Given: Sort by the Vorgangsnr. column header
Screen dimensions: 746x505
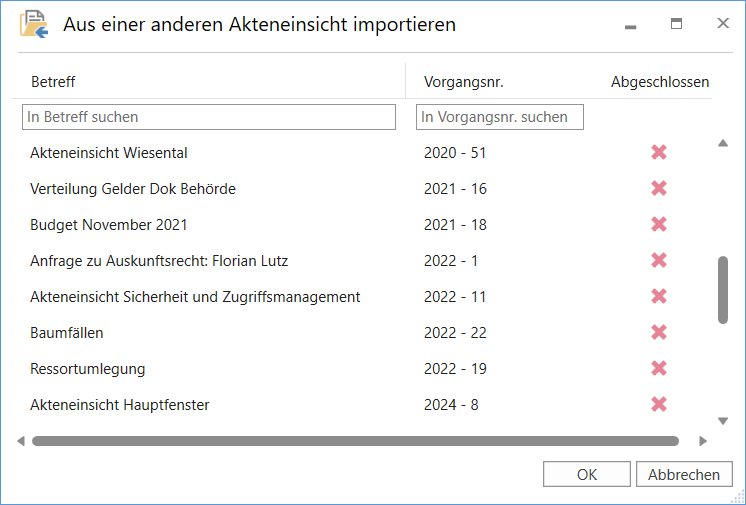Looking at the screenshot, I should tap(463, 82).
